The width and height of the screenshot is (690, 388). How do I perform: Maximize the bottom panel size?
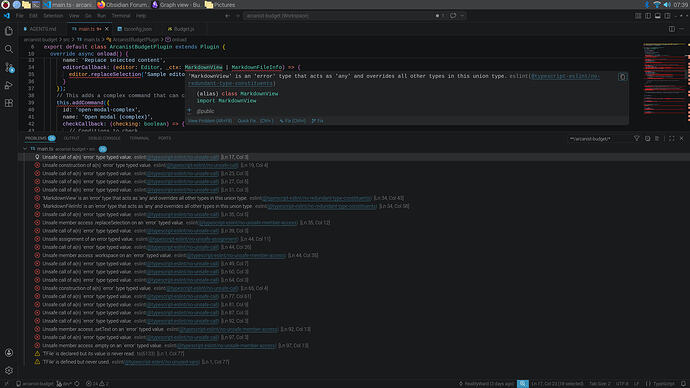(x=672, y=139)
